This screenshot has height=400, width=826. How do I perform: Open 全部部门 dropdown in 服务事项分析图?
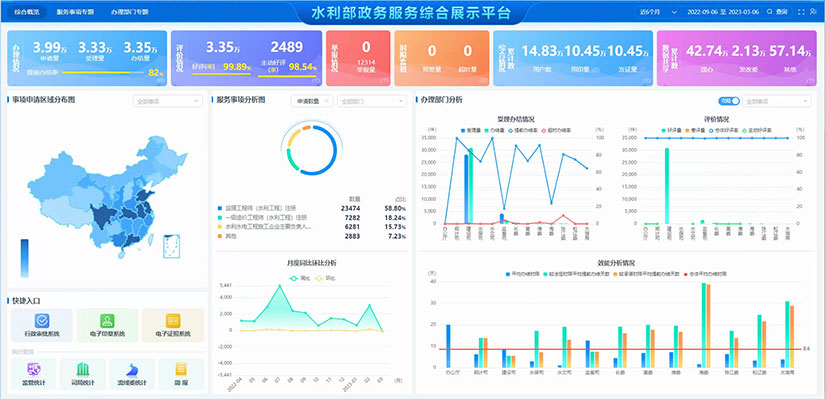coord(372,101)
